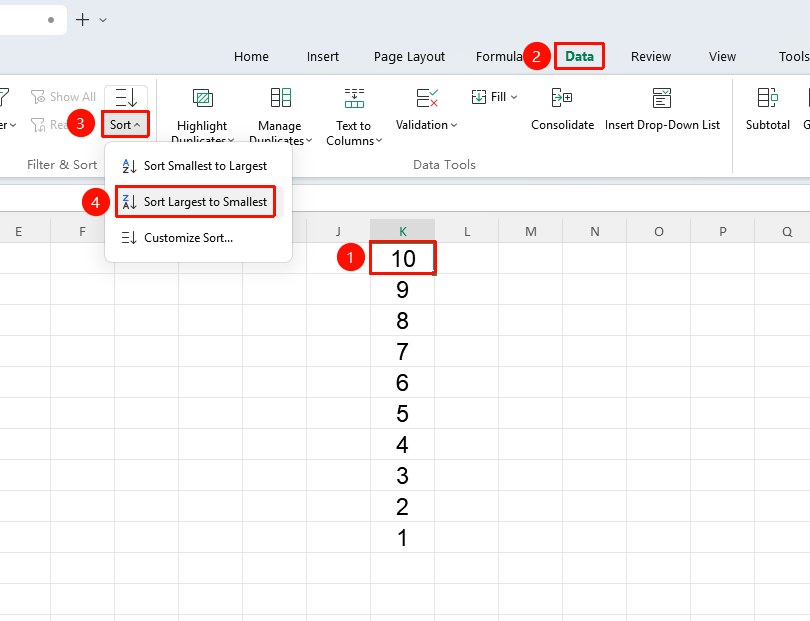Expand the Text to Columns dropdown
Image resolution: width=810 pixels, height=621 pixels.
(379, 141)
